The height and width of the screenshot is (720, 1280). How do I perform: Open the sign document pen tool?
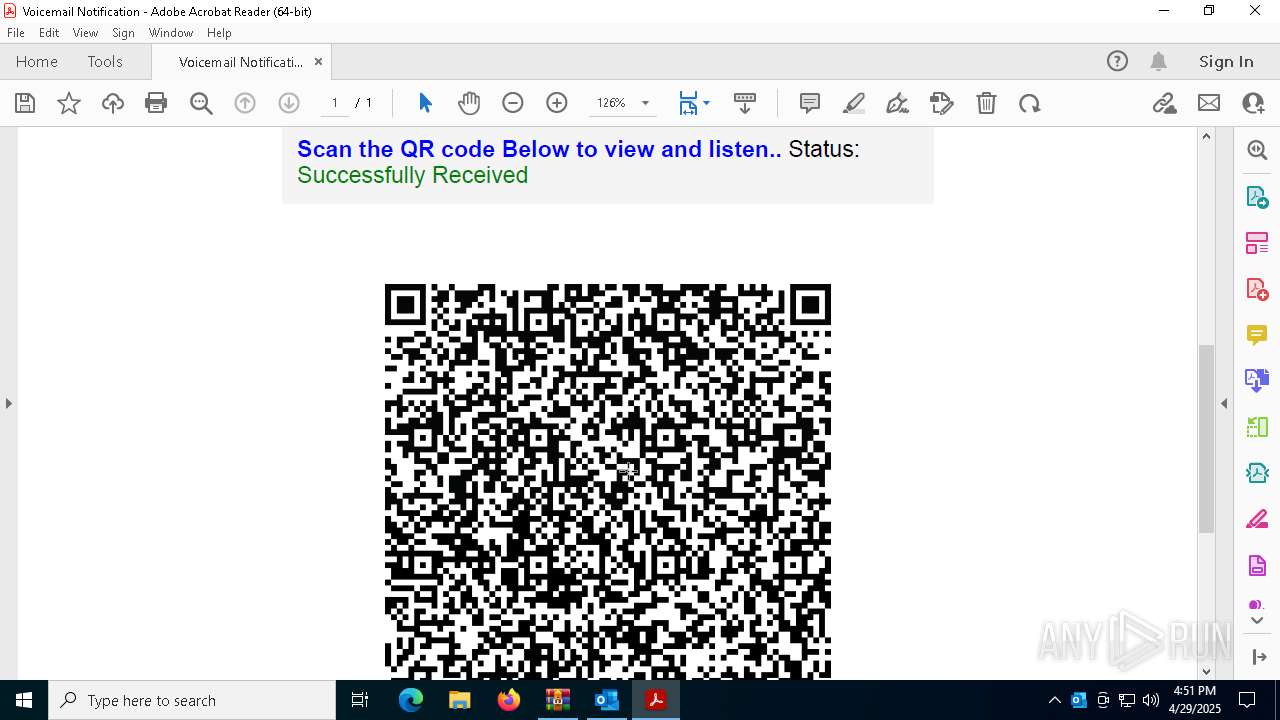click(x=898, y=103)
